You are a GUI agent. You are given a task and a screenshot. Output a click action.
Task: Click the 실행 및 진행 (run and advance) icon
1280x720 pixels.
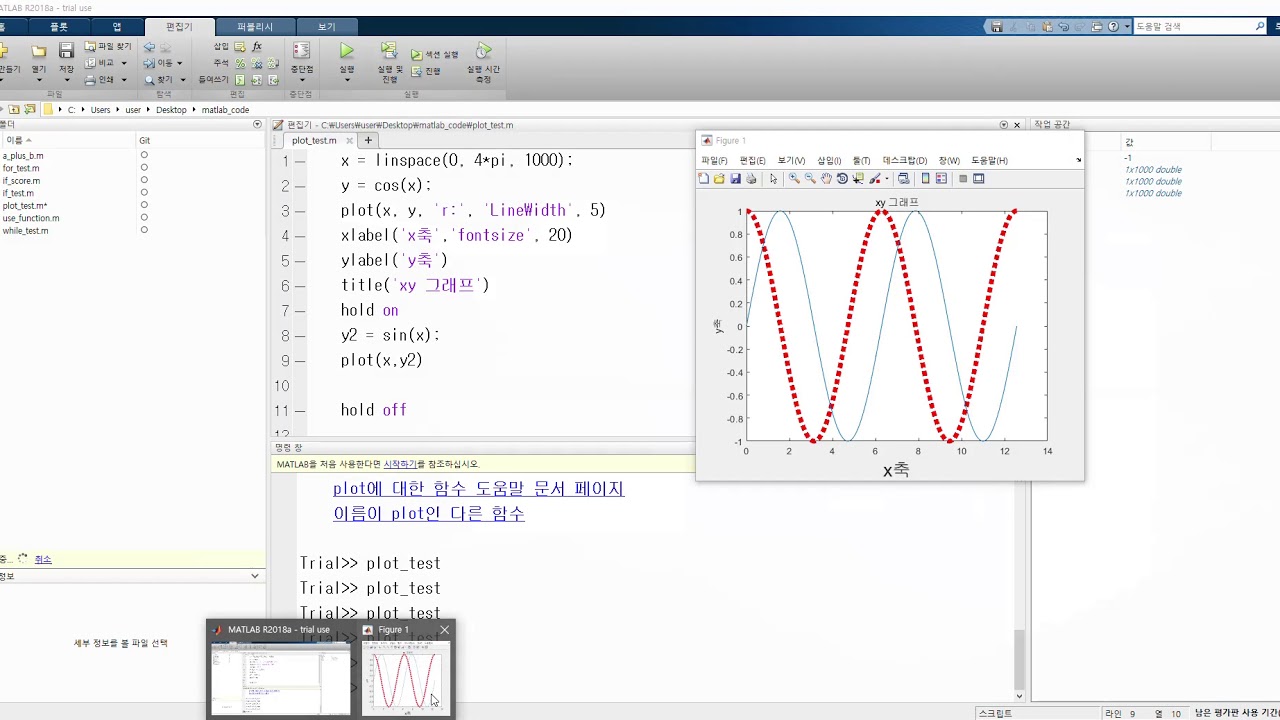click(389, 50)
